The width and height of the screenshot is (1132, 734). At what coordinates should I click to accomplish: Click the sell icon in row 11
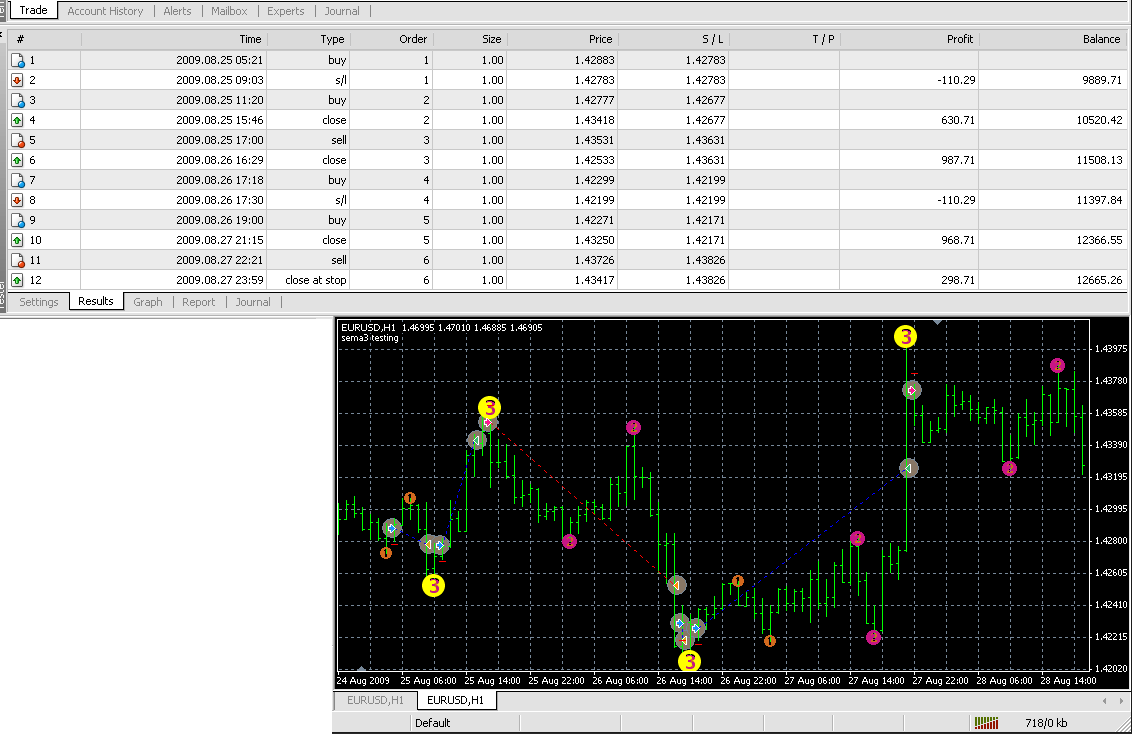pyautogui.click(x=17, y=260)
